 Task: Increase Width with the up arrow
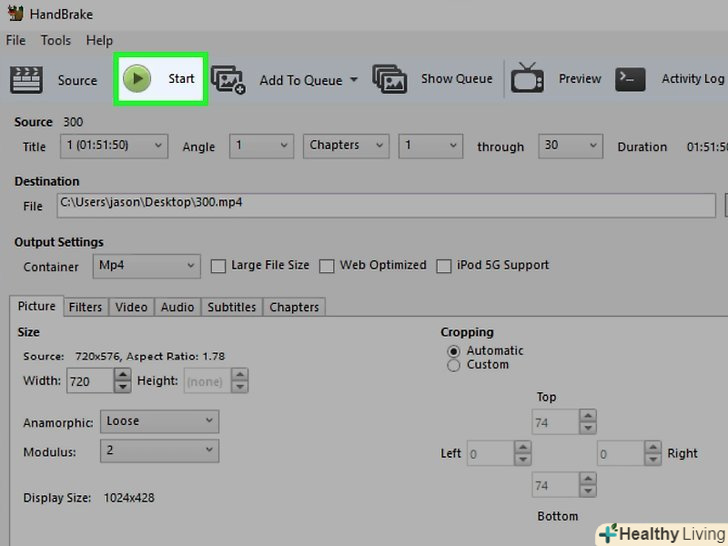pyautogui.click(x=123, y=374)
